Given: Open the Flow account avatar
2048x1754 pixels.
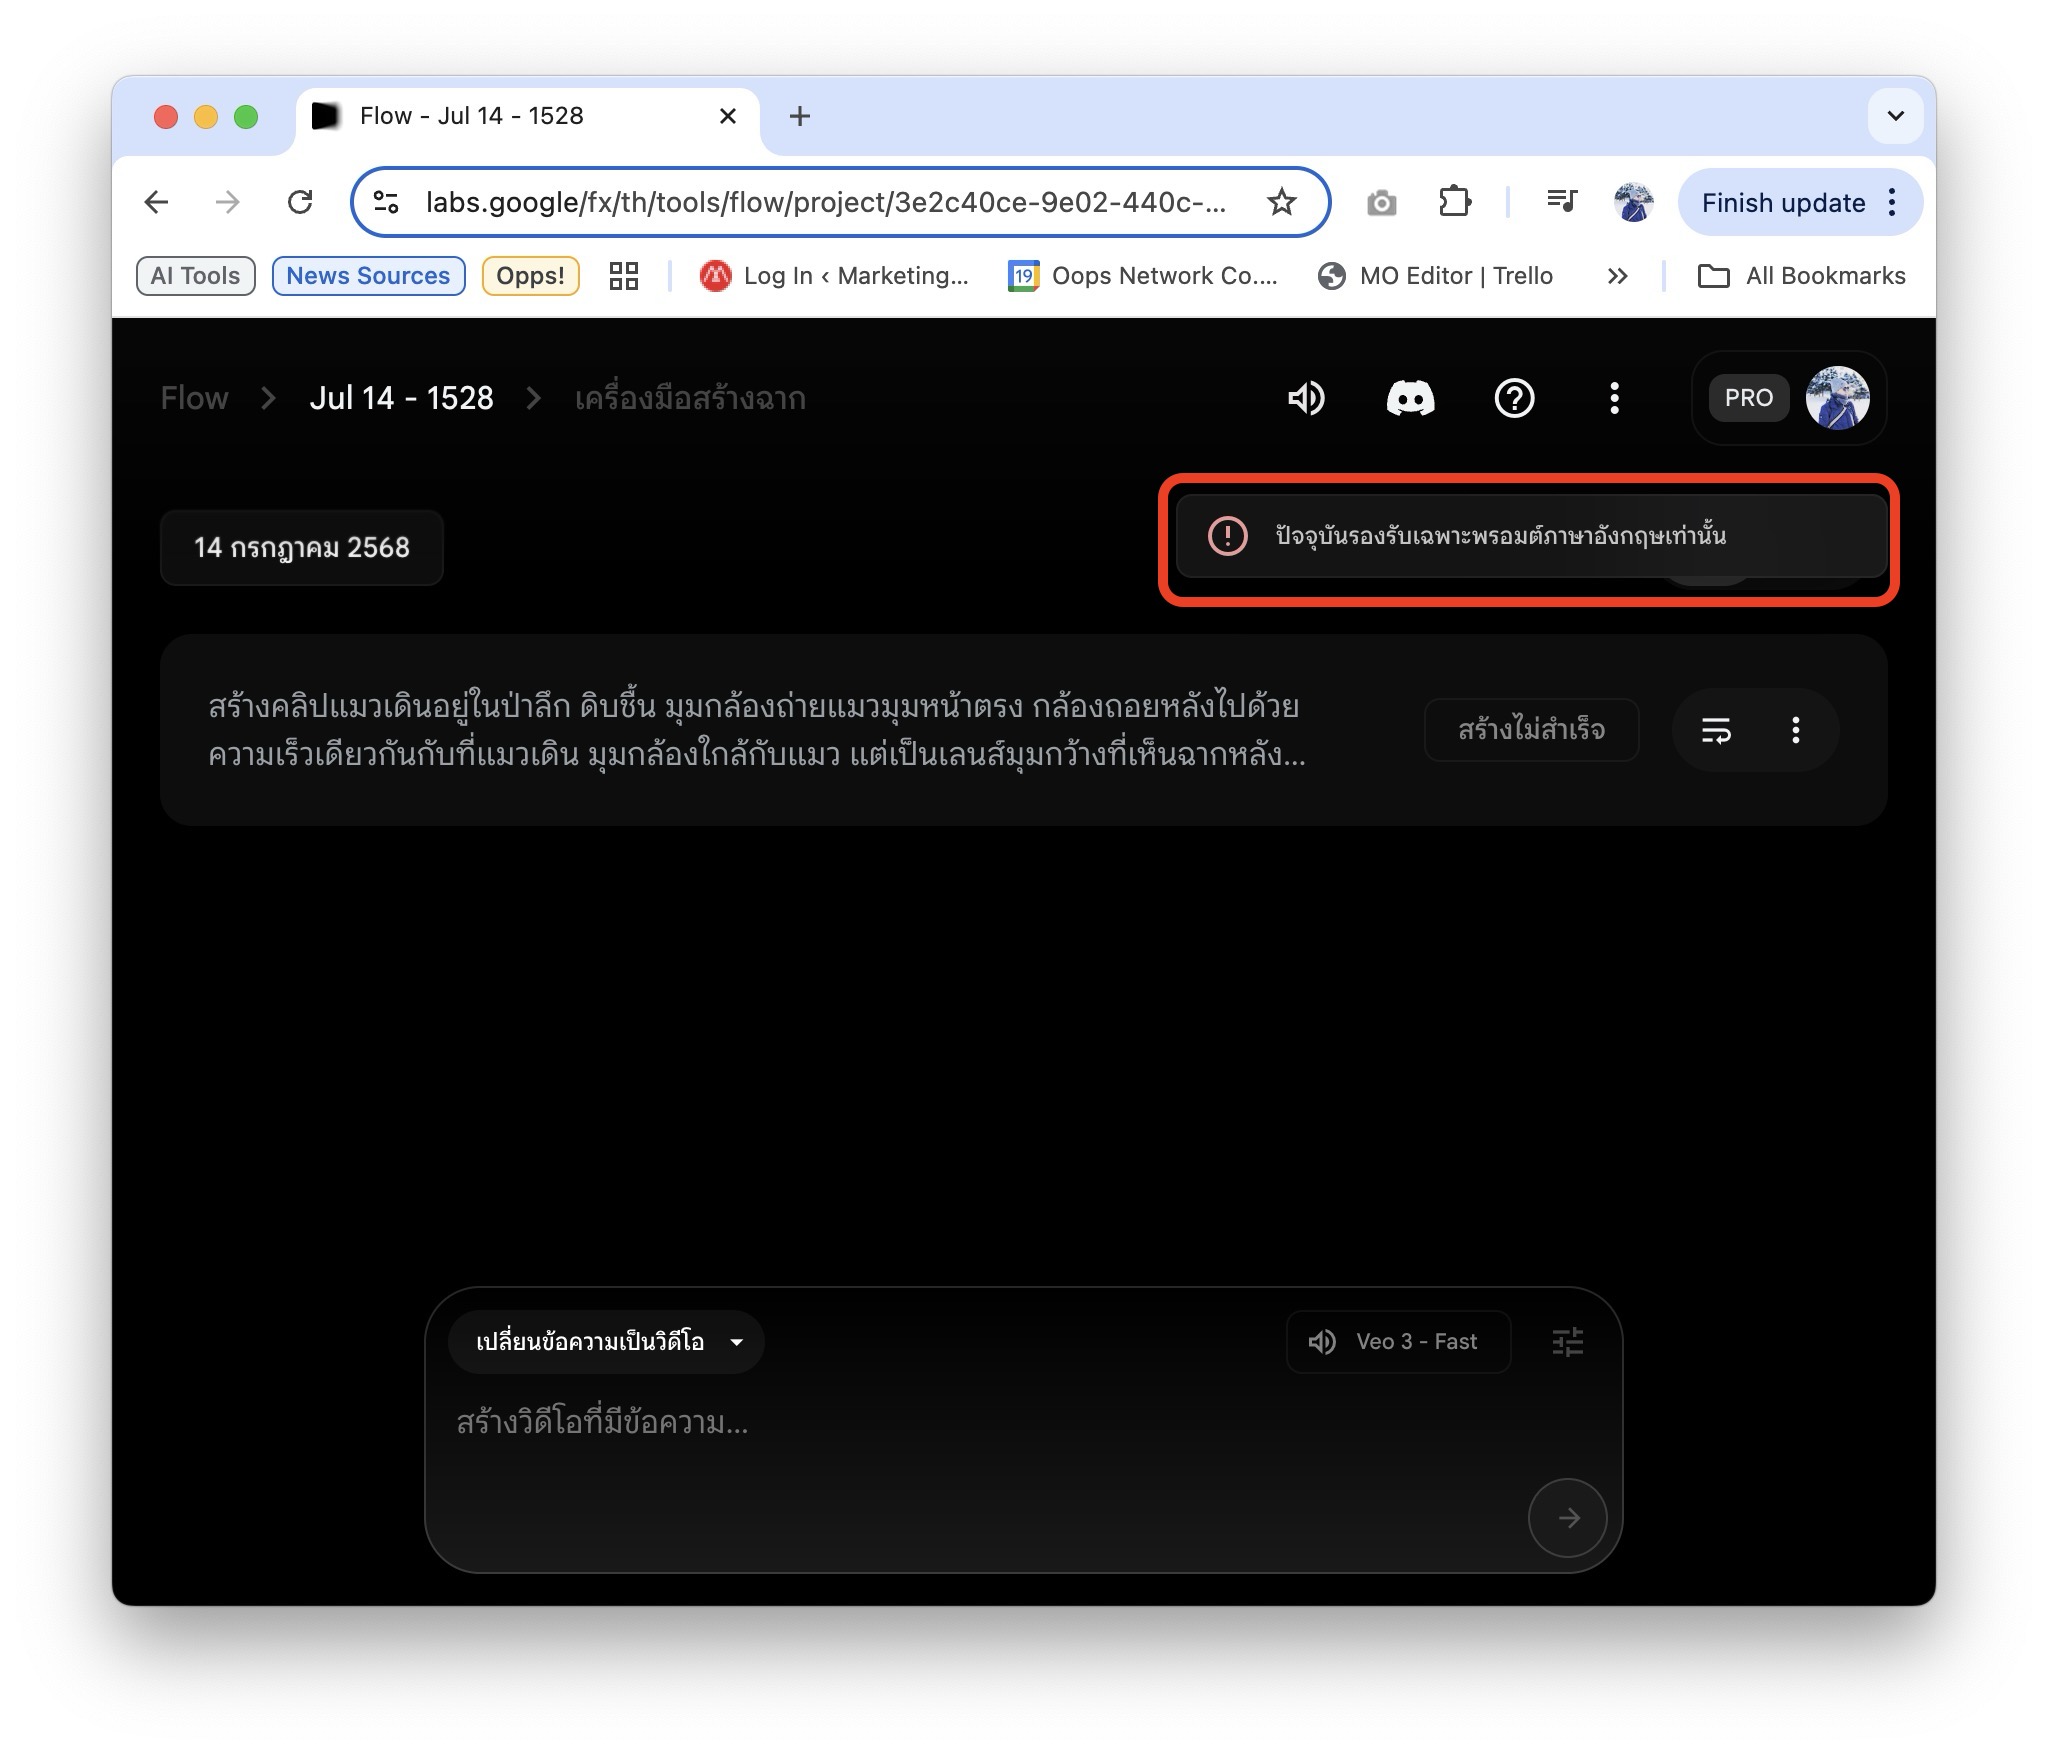Looking at the screenshot, I should point(1837,398).
